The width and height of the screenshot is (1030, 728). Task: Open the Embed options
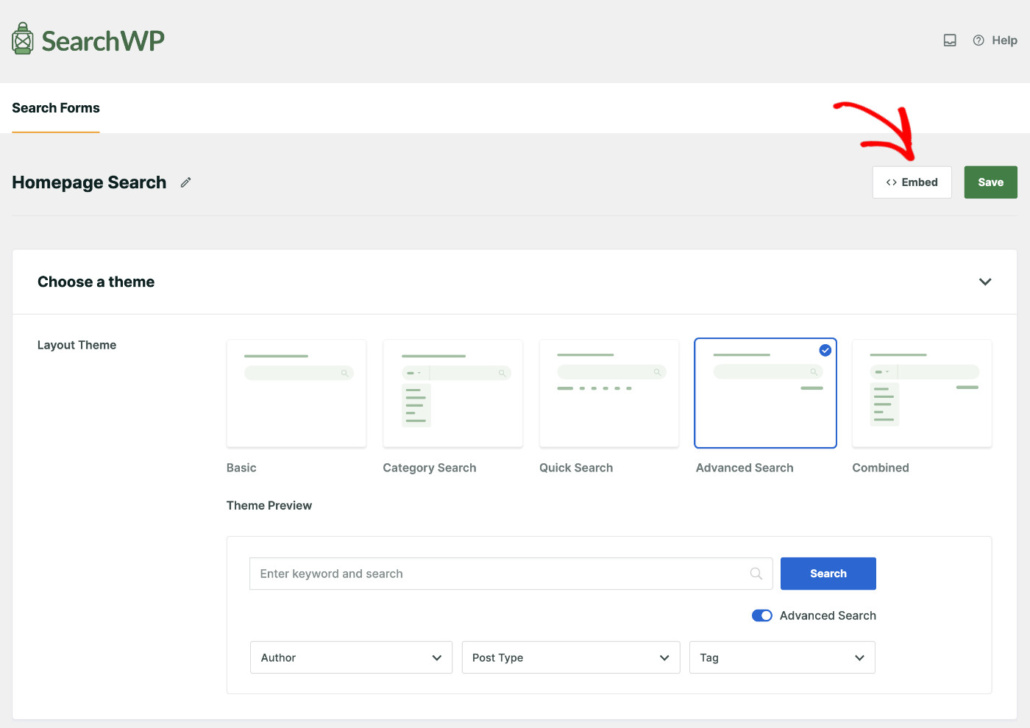coord(912,182)
